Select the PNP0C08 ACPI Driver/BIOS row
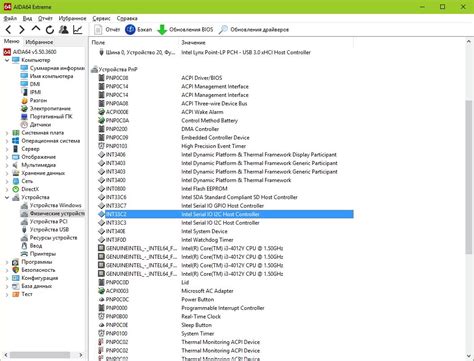 [x=222, y=78]
